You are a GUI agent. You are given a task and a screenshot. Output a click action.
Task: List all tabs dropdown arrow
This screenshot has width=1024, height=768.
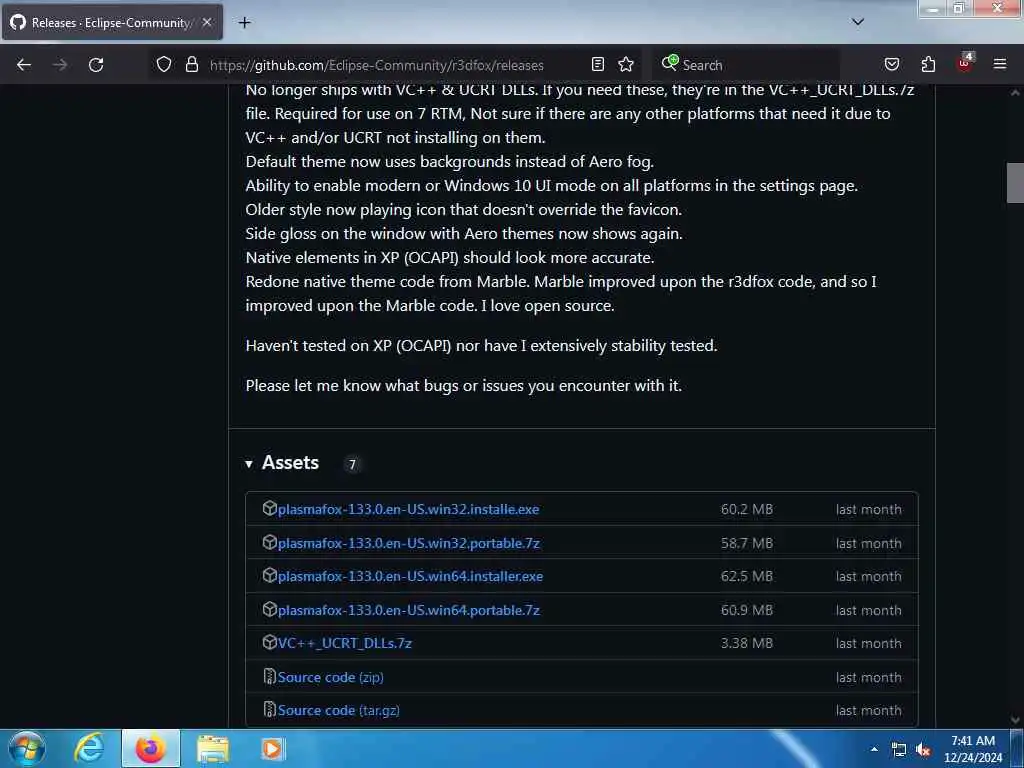[x=858, y=22]
